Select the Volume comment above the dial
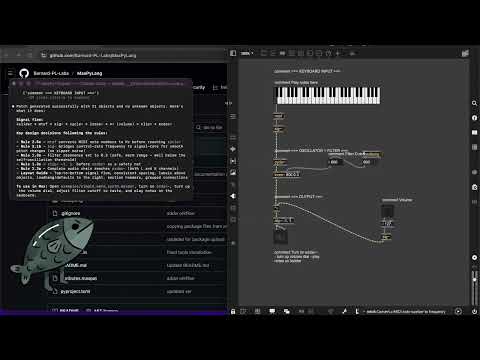This screenshot has width=480, height=360. click(x=397, y=200)
